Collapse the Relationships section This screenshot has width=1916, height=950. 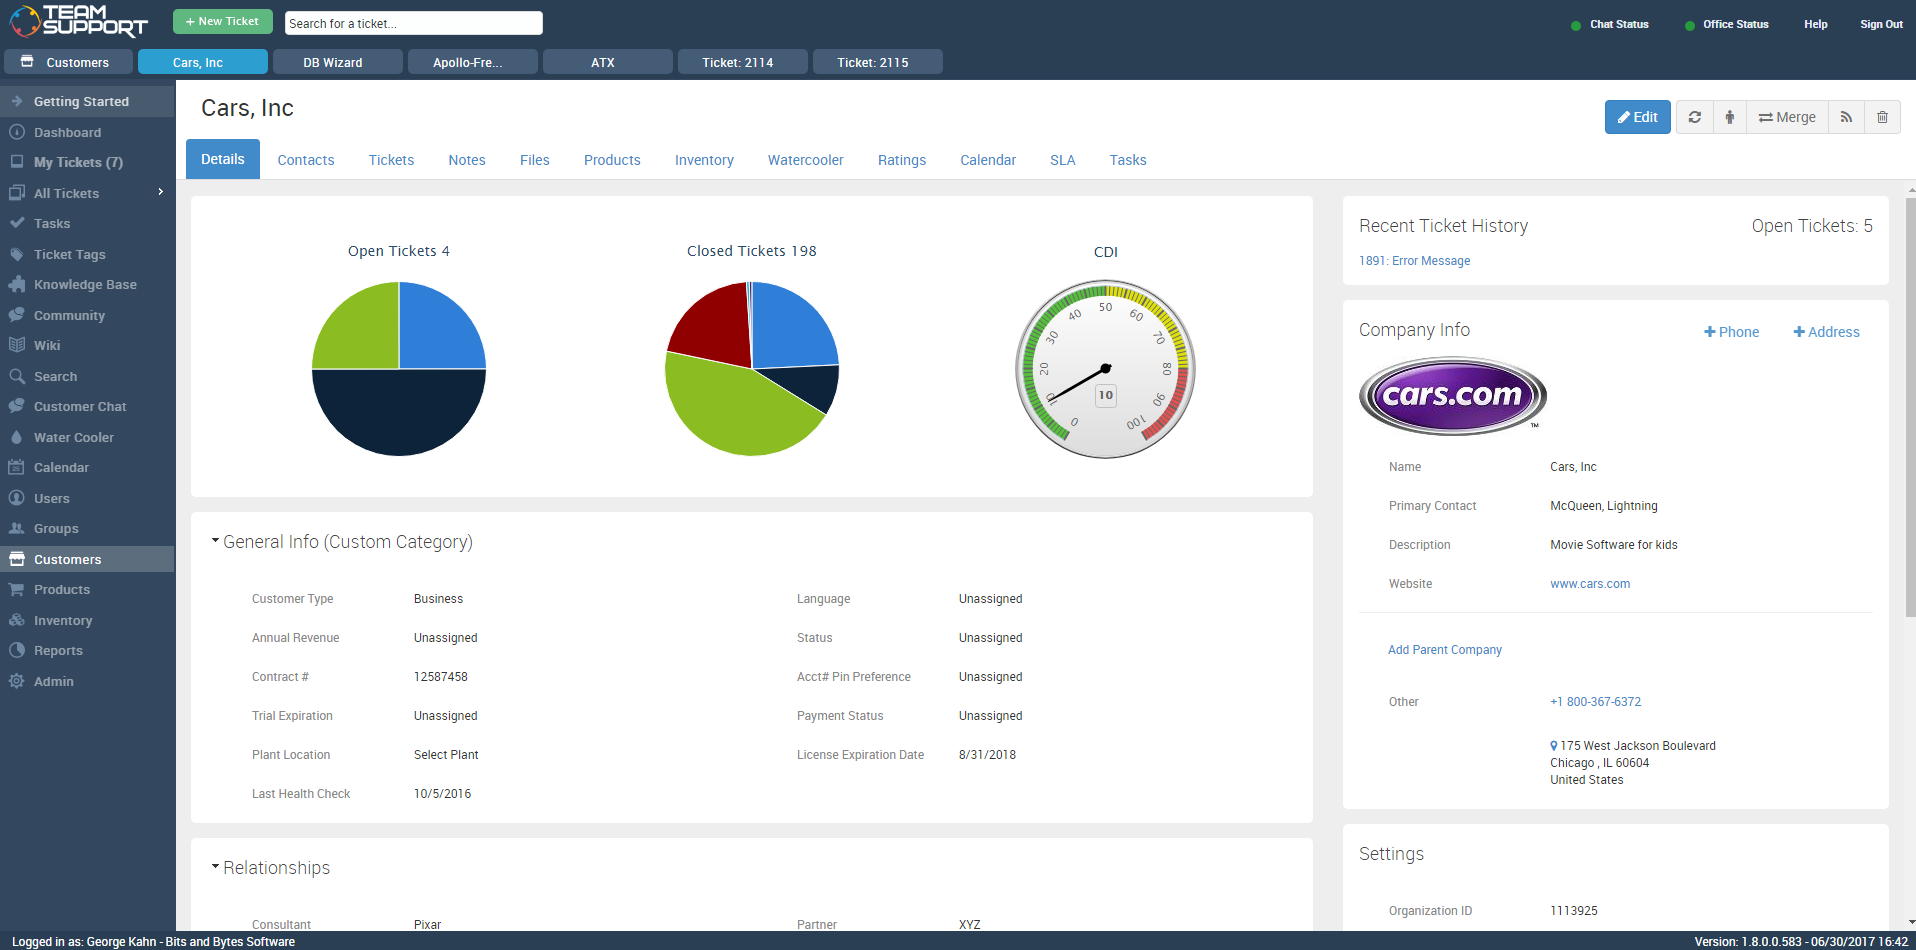(215, 867)
